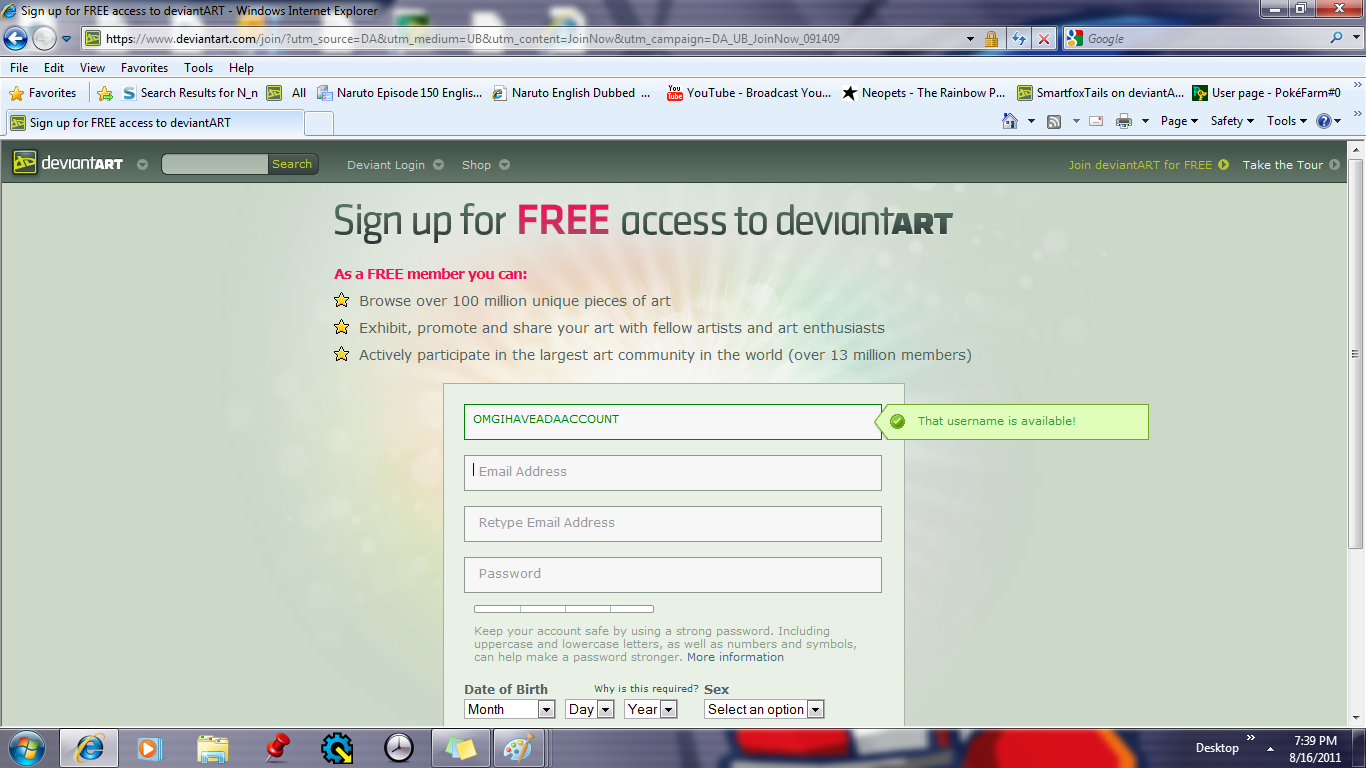1366x768 pixels.
Task: Open 'Neopets - The Rainbow P...' favorite
Action: point(923,93)
